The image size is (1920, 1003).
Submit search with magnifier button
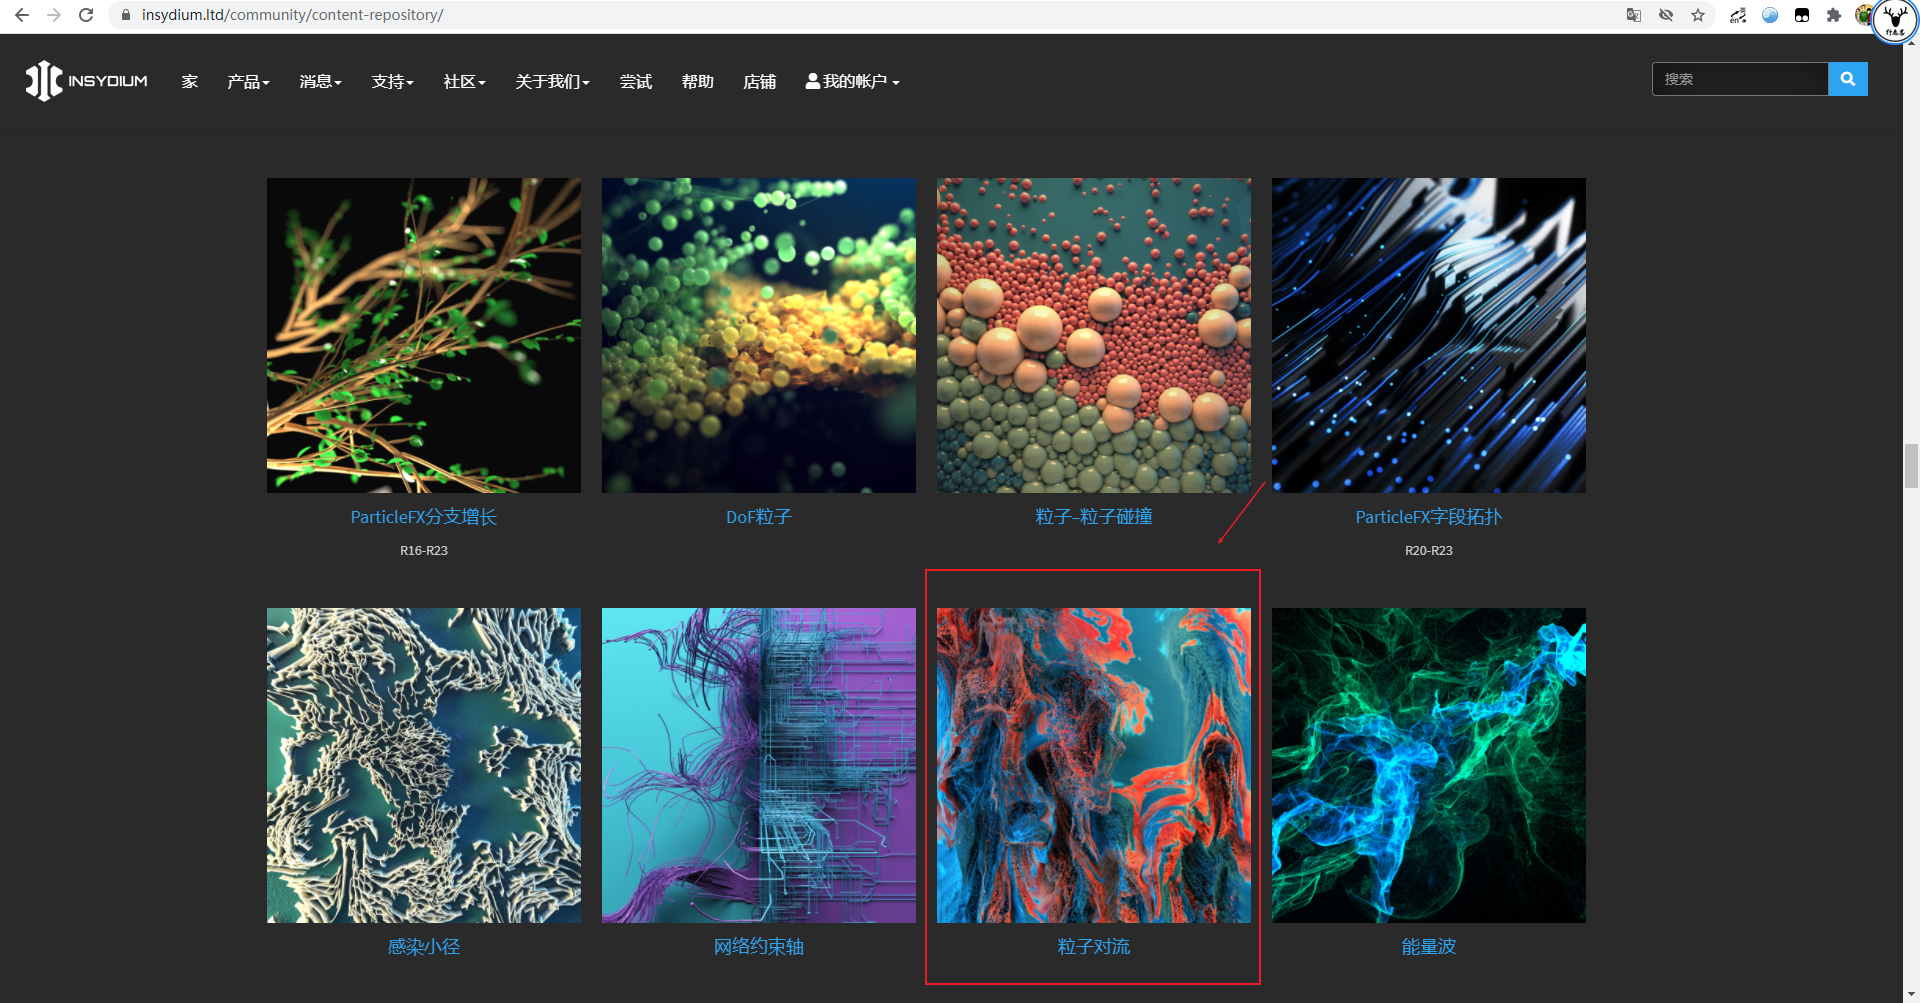pyautogui.click(x=1848, y=79)
